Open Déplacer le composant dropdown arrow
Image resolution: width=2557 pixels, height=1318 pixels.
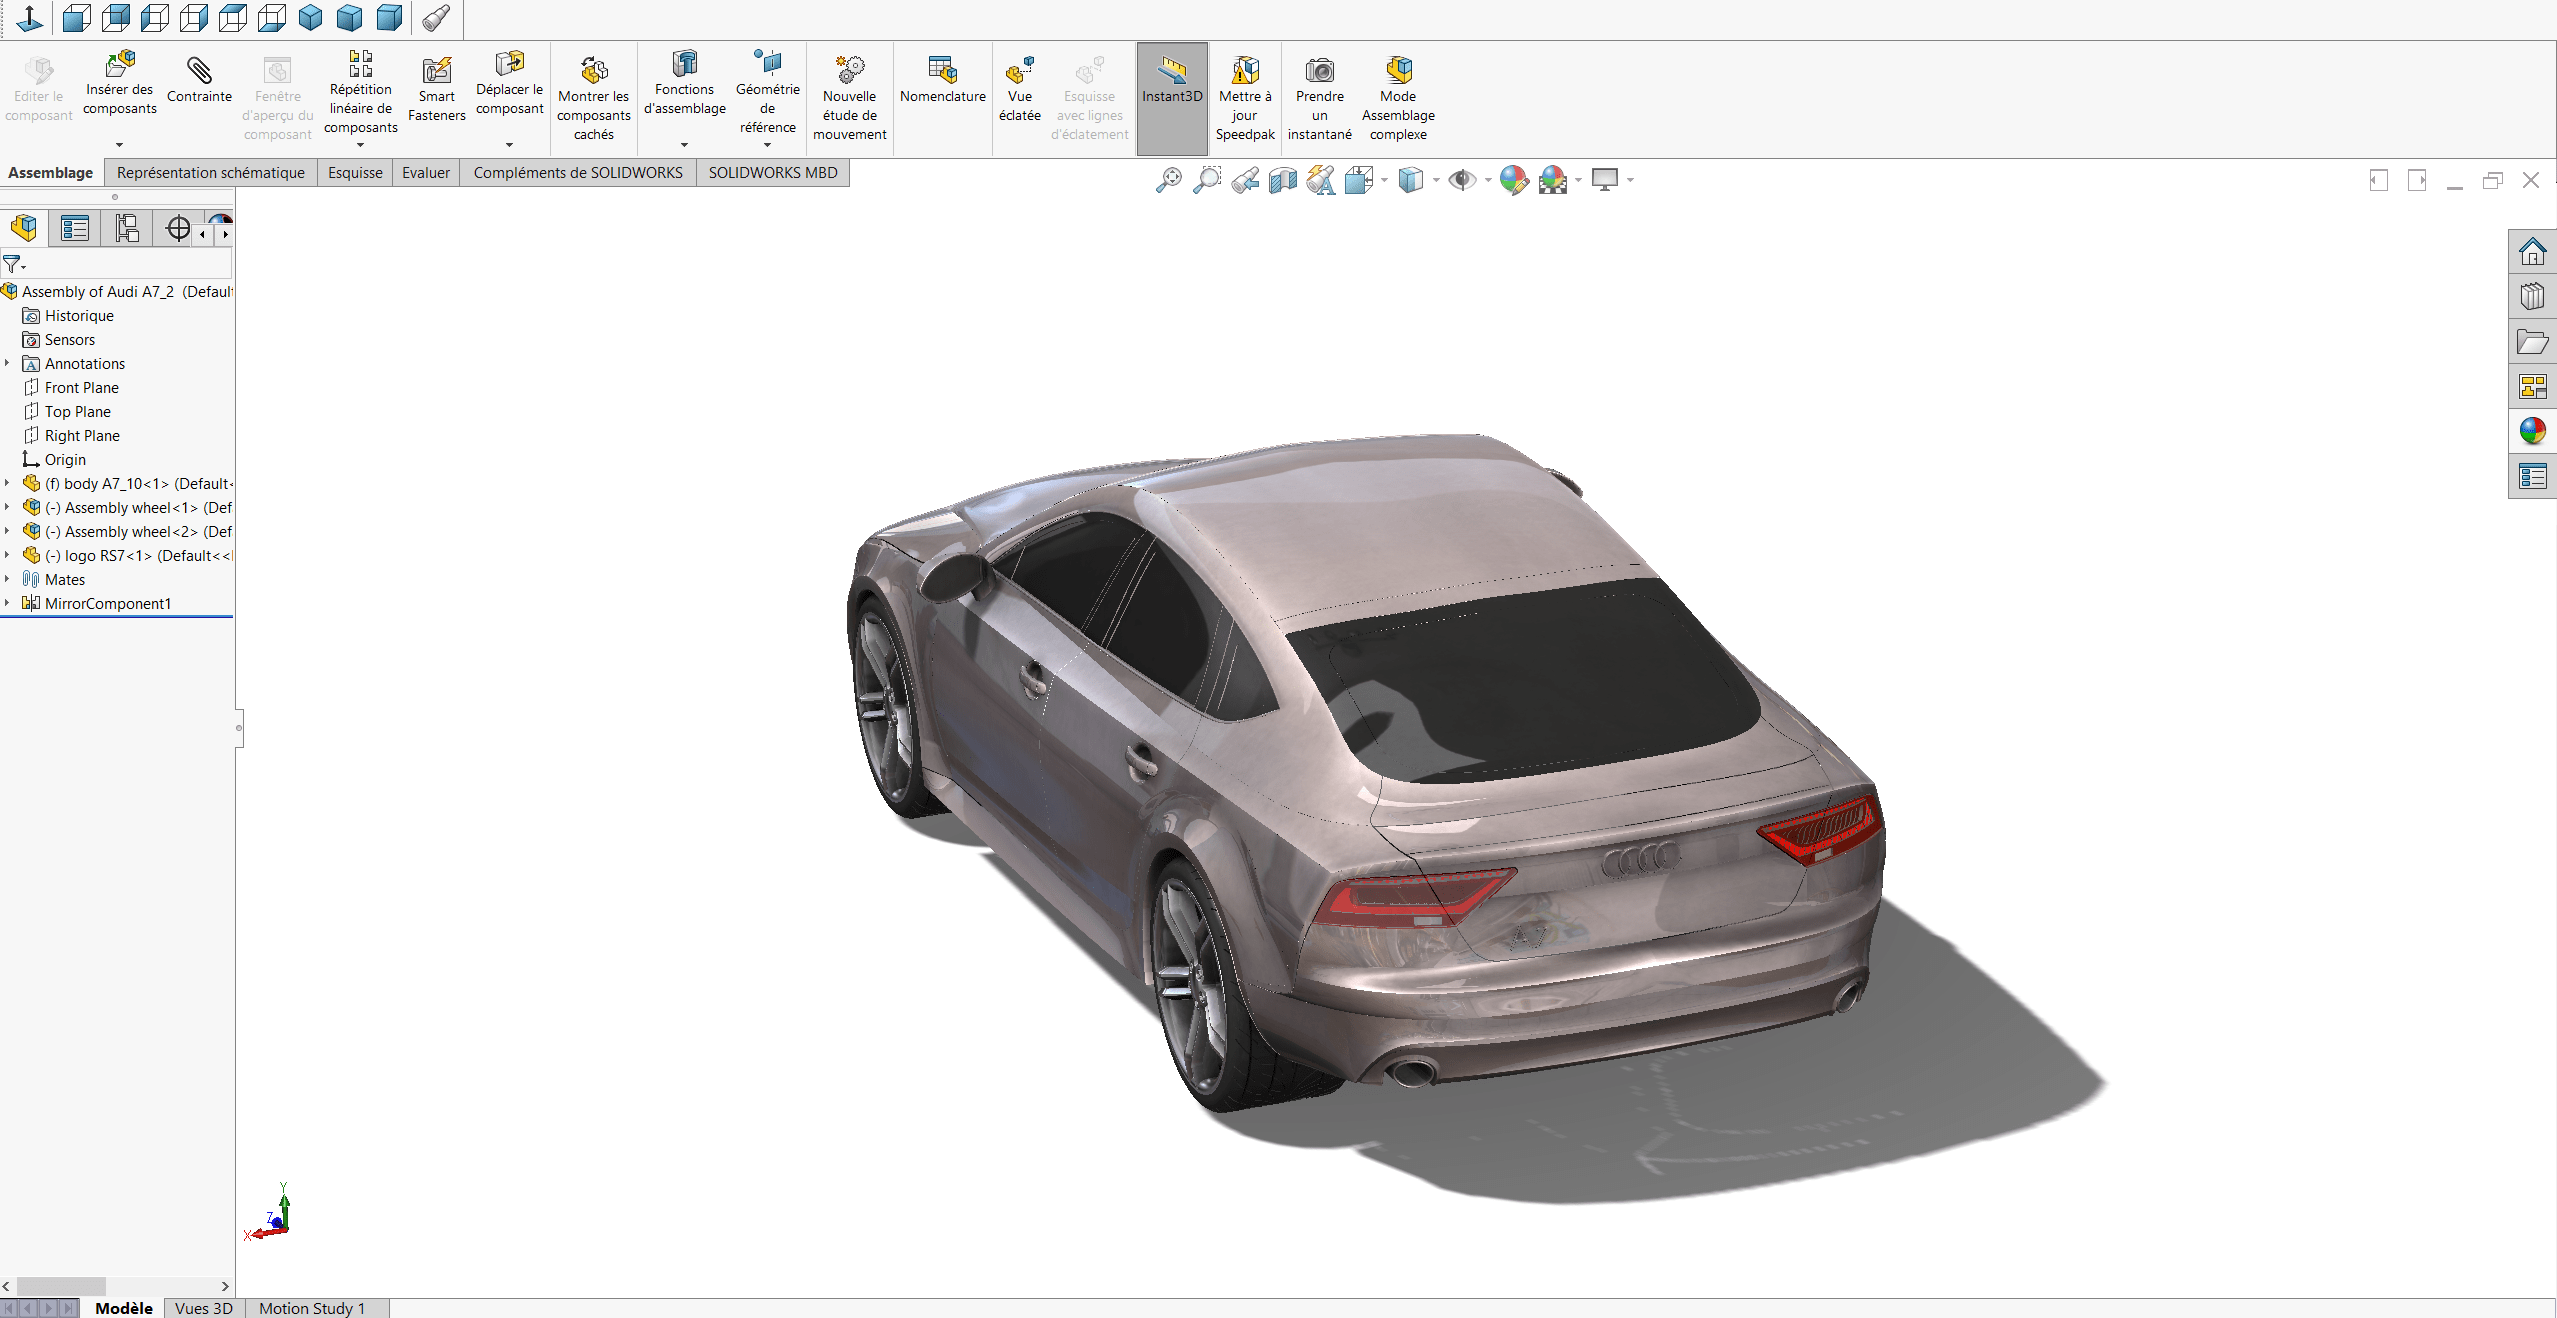[x=509, y=145]
